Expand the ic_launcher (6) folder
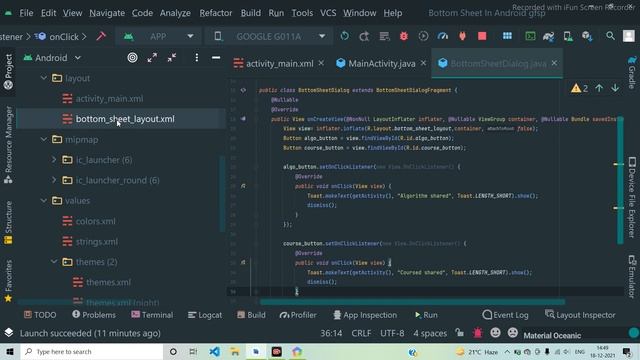640x360 pixels. [x=54, y=160]
